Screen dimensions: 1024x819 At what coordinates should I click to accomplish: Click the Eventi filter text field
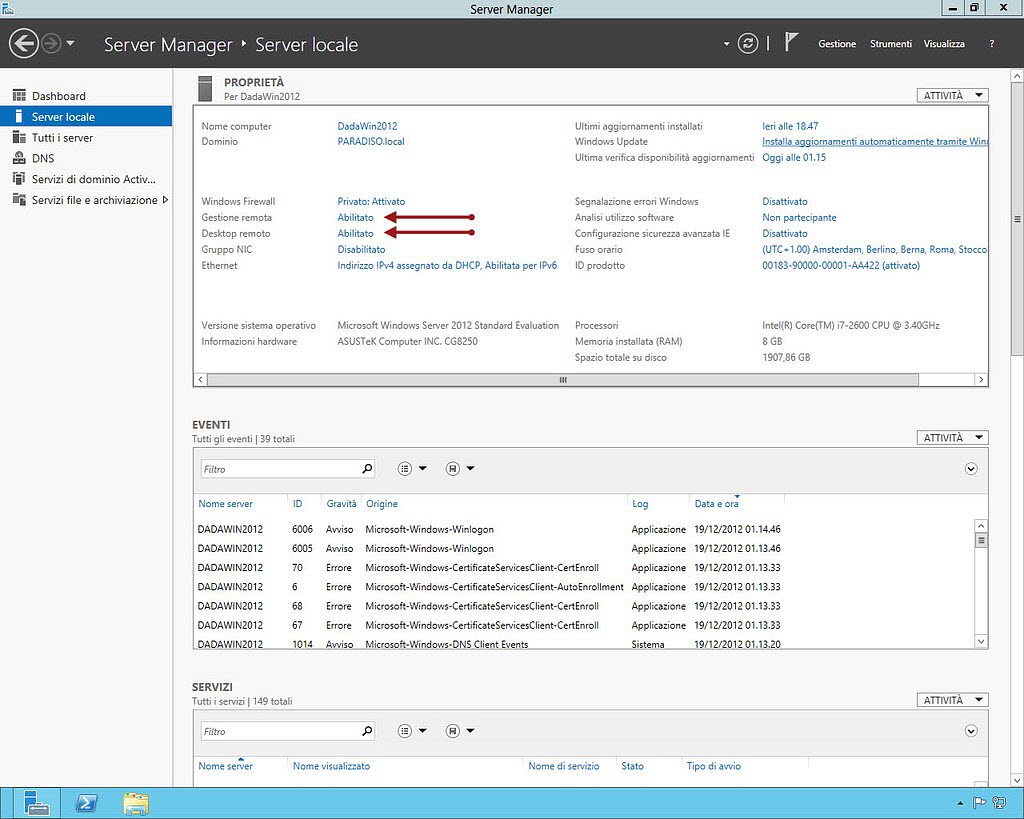click(280, 468)
